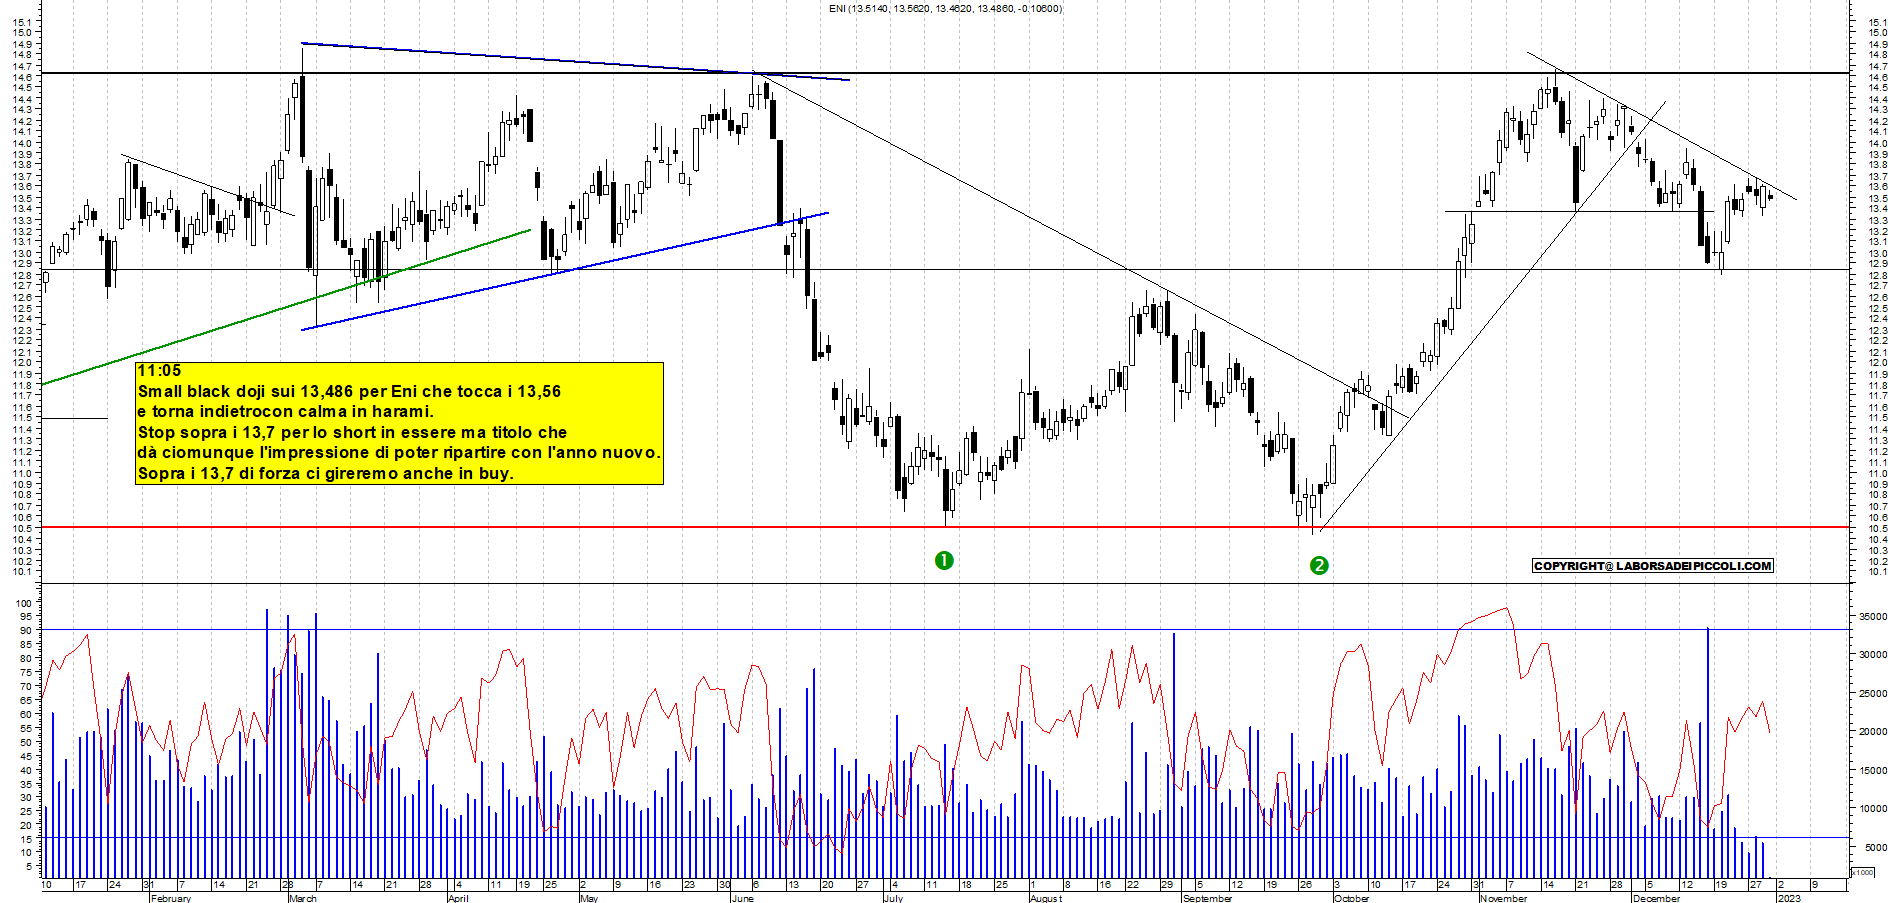Click the 20000 volume scale value

(x=1873, y=732)
